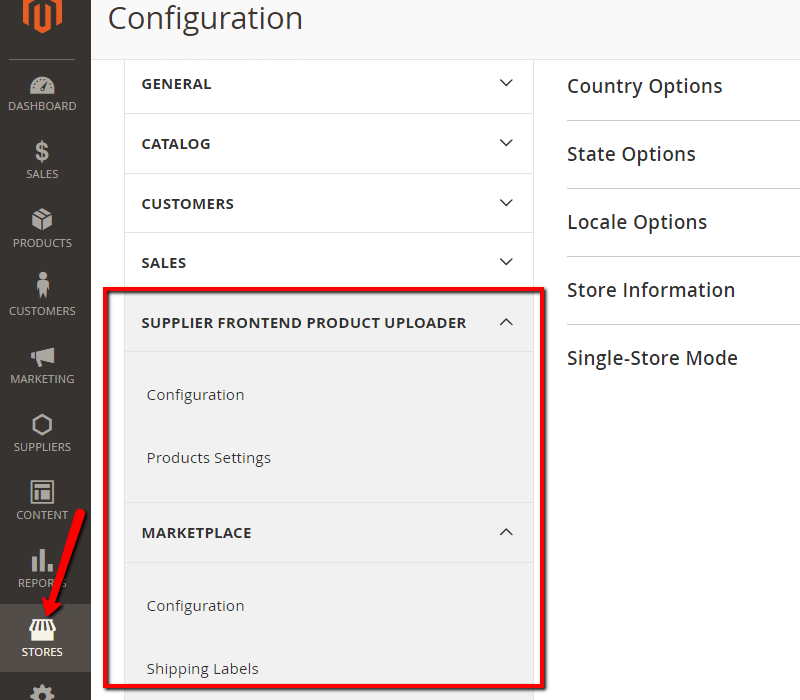Viewport: 800px width, 700px height.
Task: Open the Reports bar chart icon
Action: pyautogui.click(x=42, y=561)
